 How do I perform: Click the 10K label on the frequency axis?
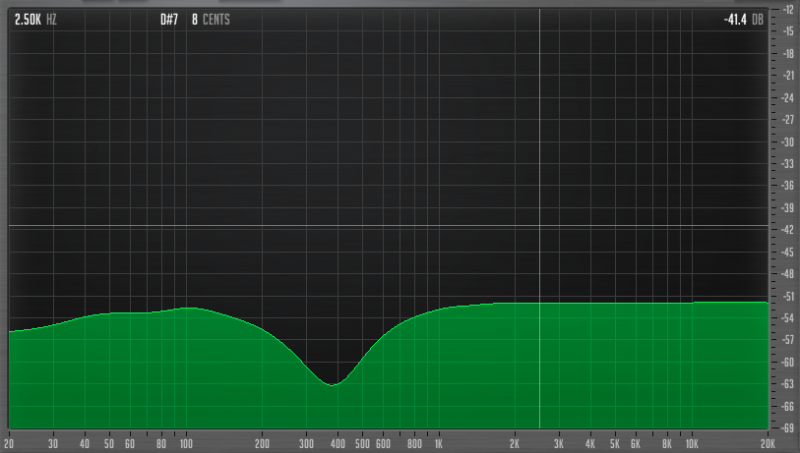pos(691,443)
